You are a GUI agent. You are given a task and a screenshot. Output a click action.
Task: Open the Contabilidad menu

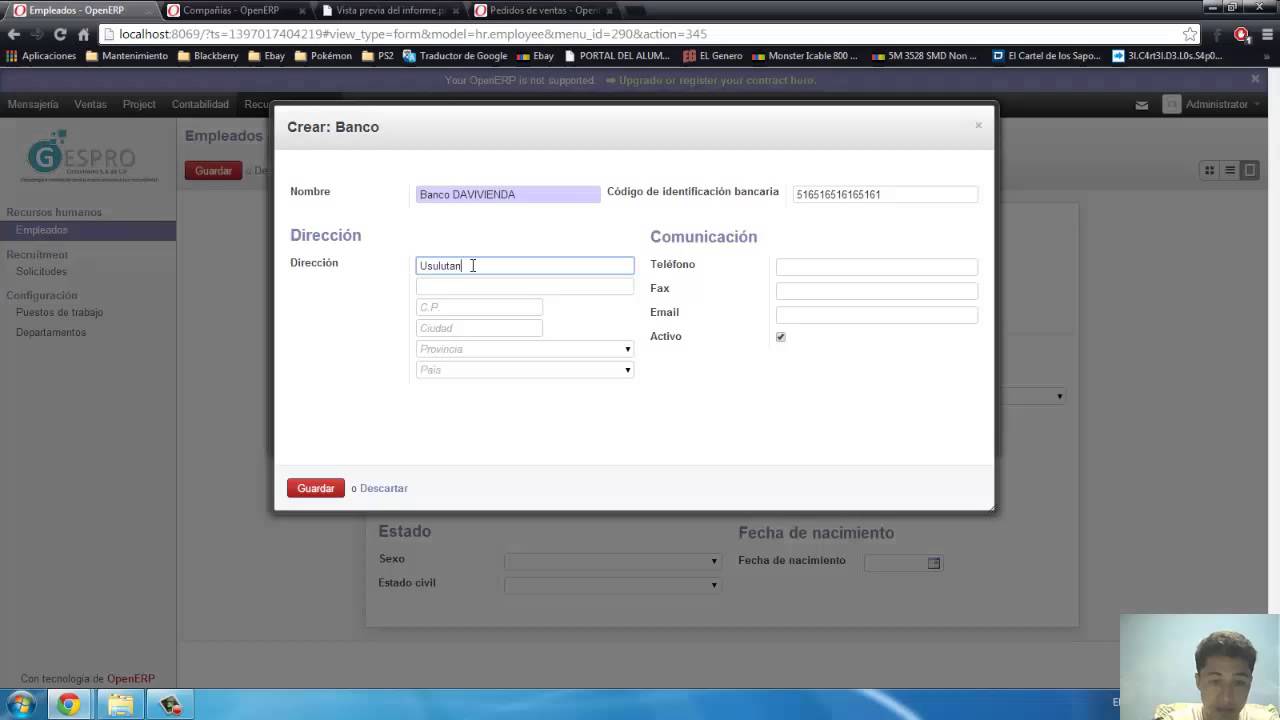(200, 104)
